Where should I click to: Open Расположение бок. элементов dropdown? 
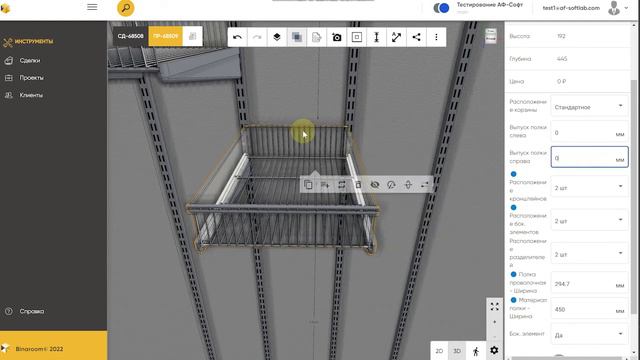coord(589,221)
